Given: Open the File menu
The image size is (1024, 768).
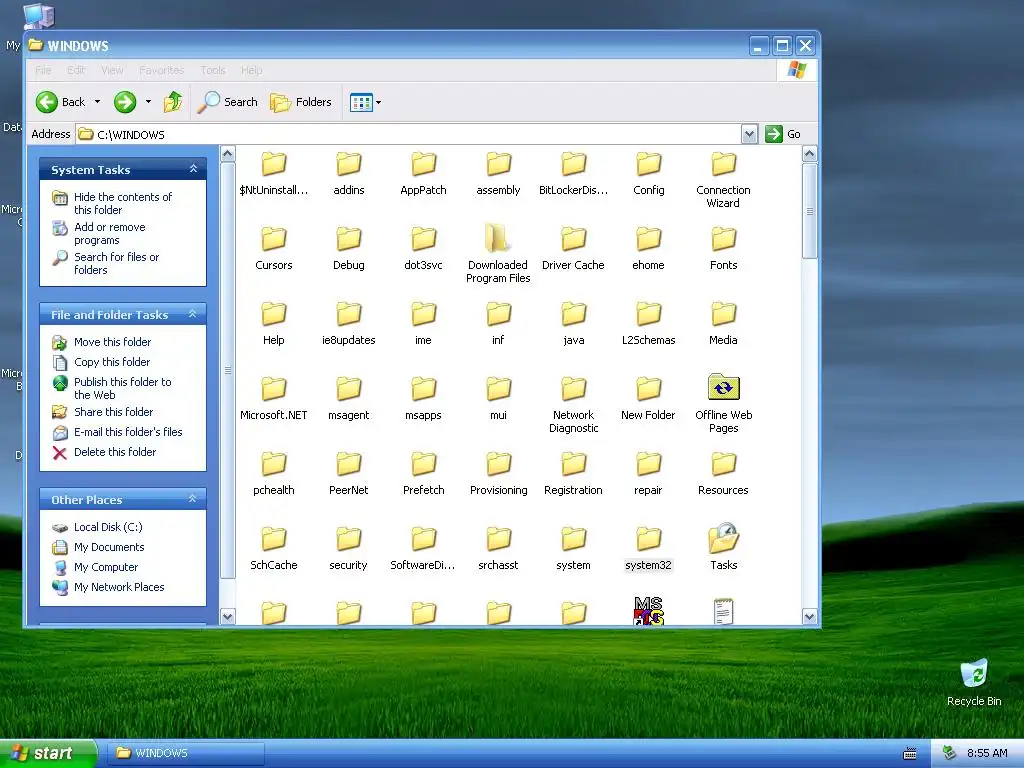Looking at the screenshot, I should 43,70.
